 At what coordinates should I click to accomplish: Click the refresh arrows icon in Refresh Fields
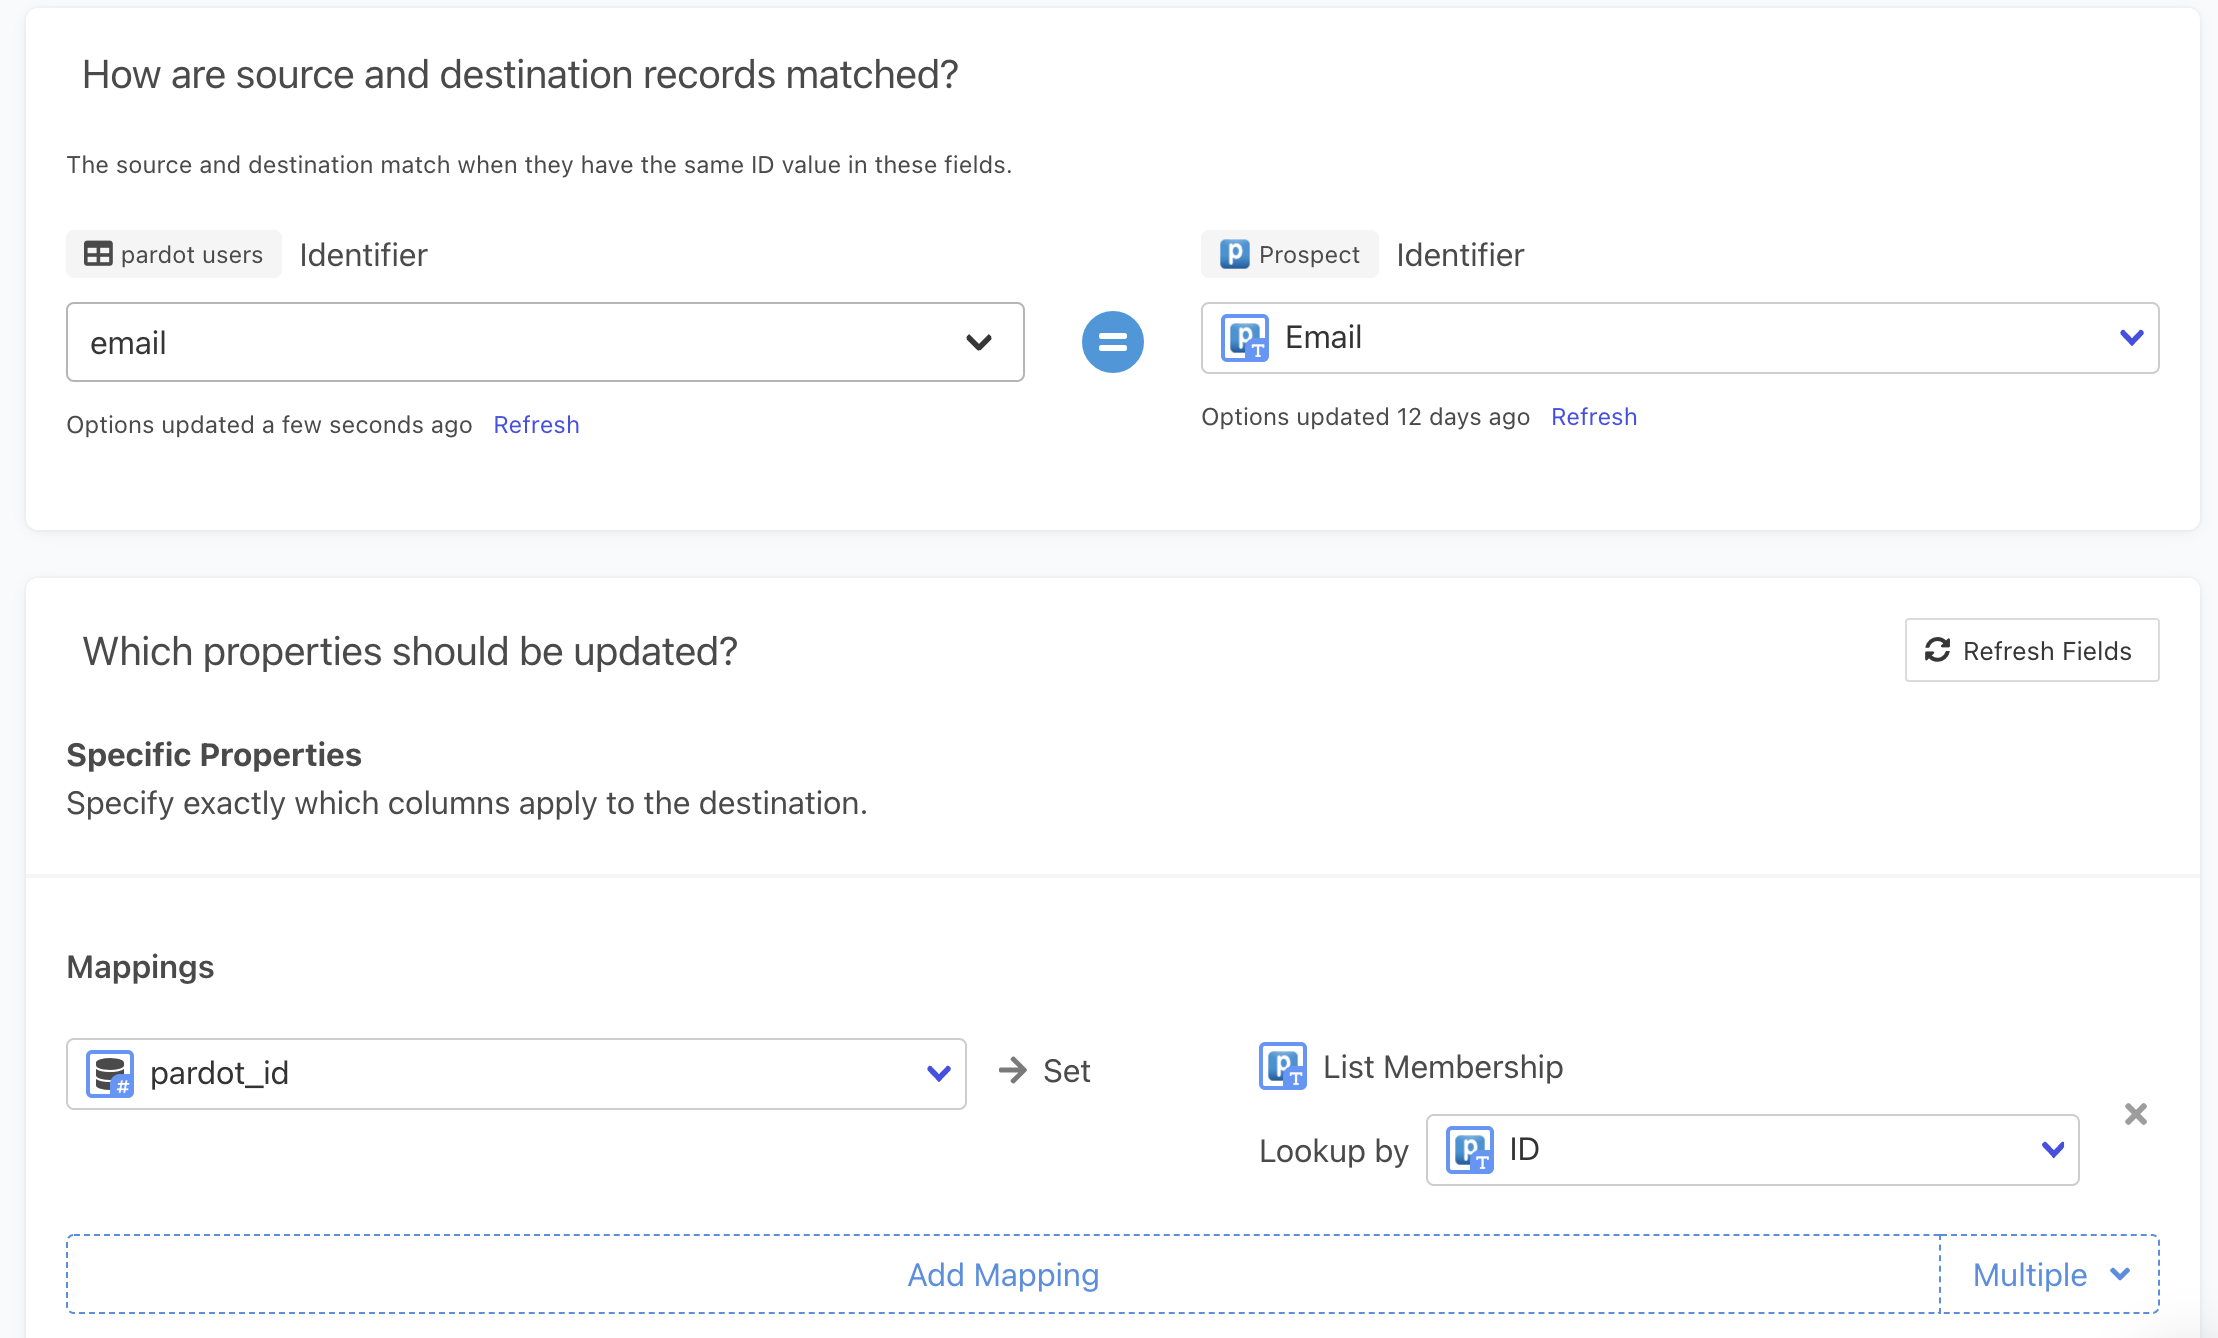(1937, 650)
